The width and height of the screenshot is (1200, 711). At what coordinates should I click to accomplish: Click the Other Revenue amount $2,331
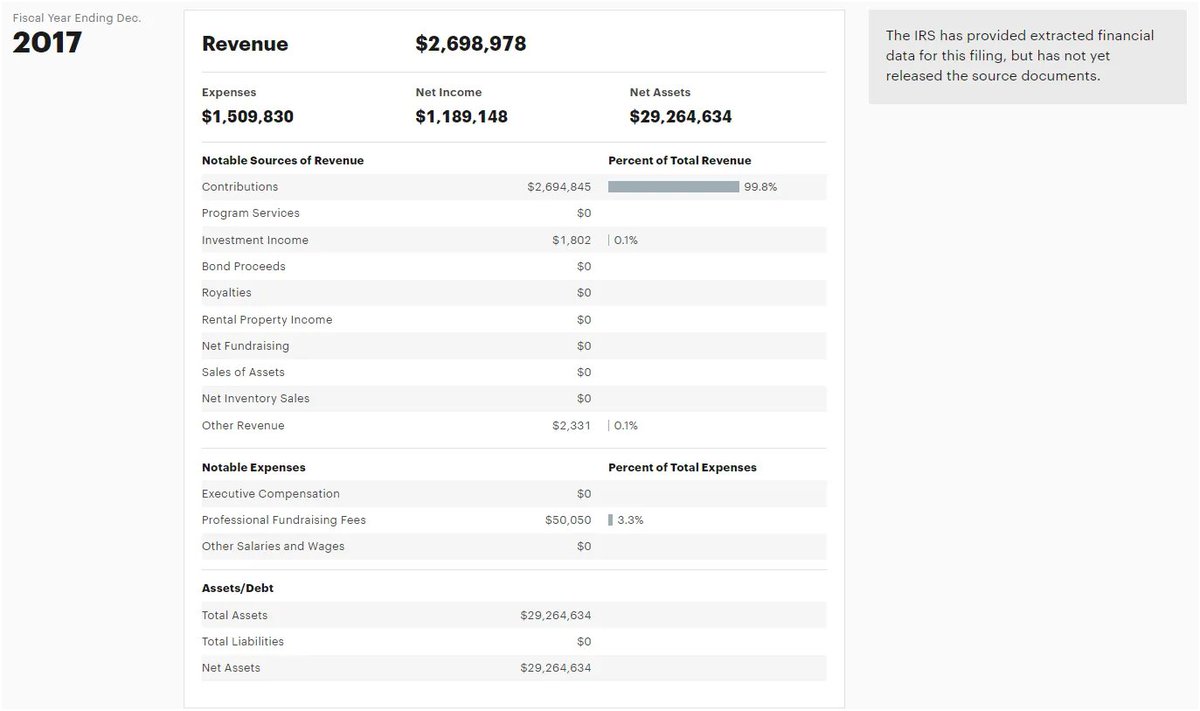click(x=571, y=426)
